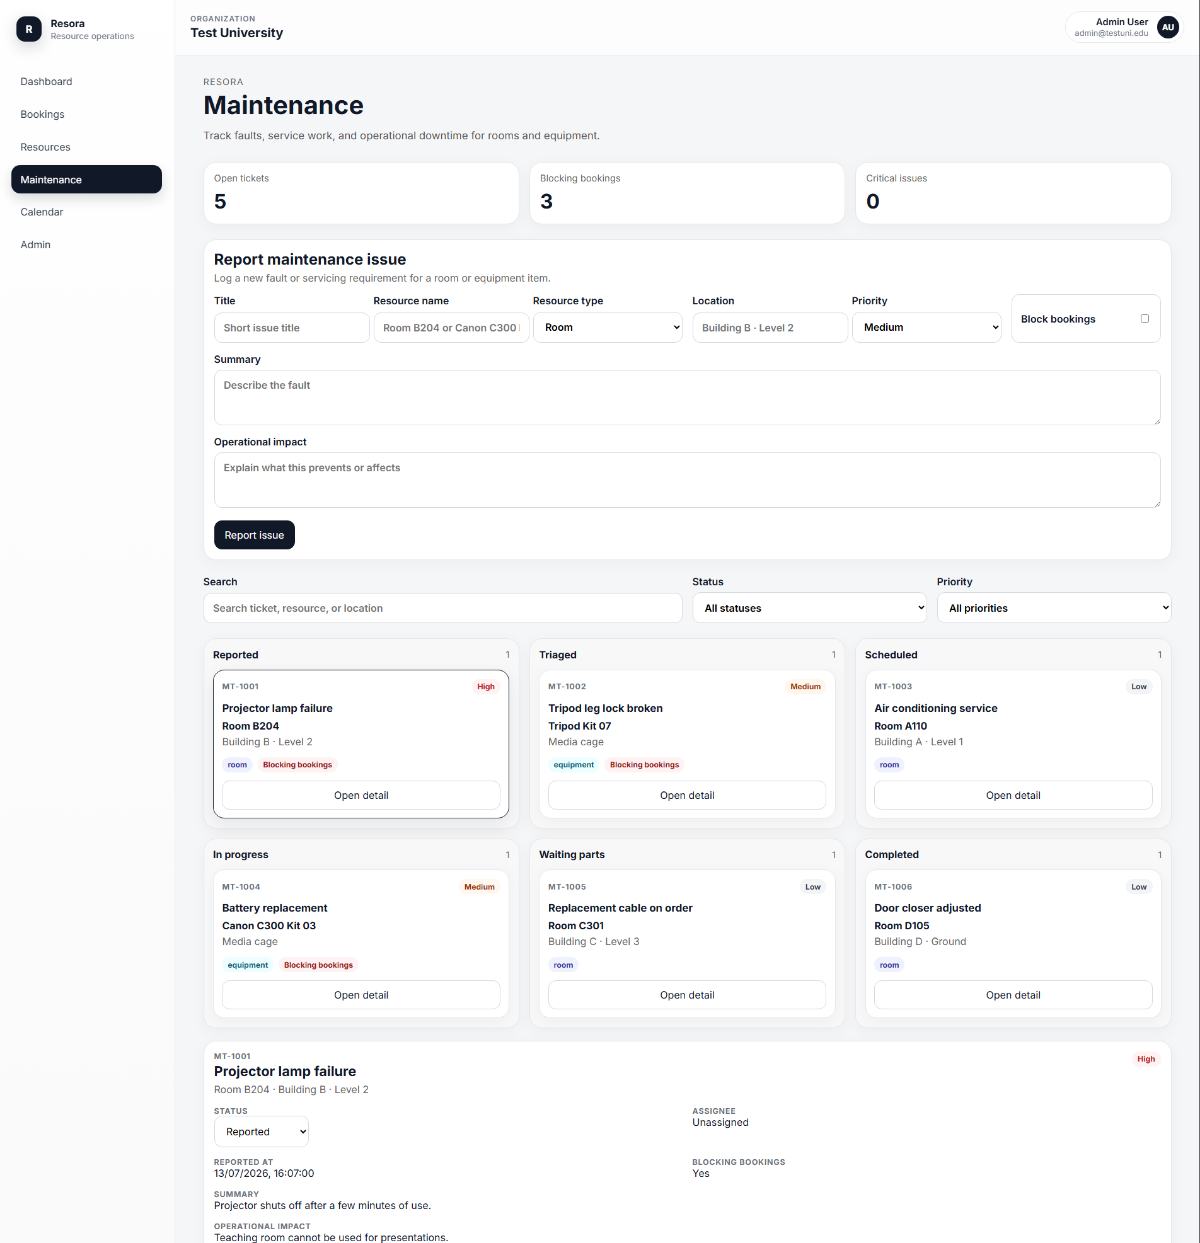Focus the Title input field
The height and width of the screenshot is (1243, 1200).
click(292, 328)
